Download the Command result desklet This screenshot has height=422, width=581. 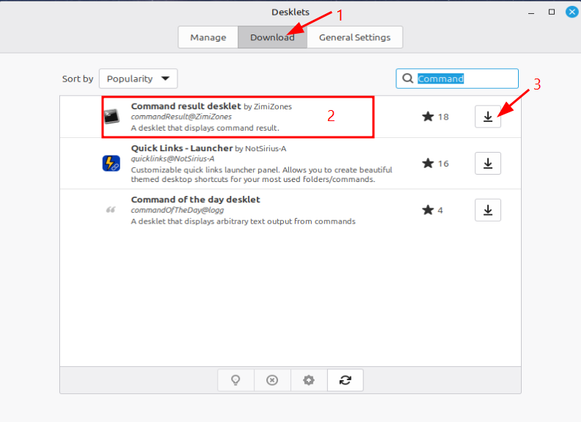pyautogui.click(x=488, y=117)
